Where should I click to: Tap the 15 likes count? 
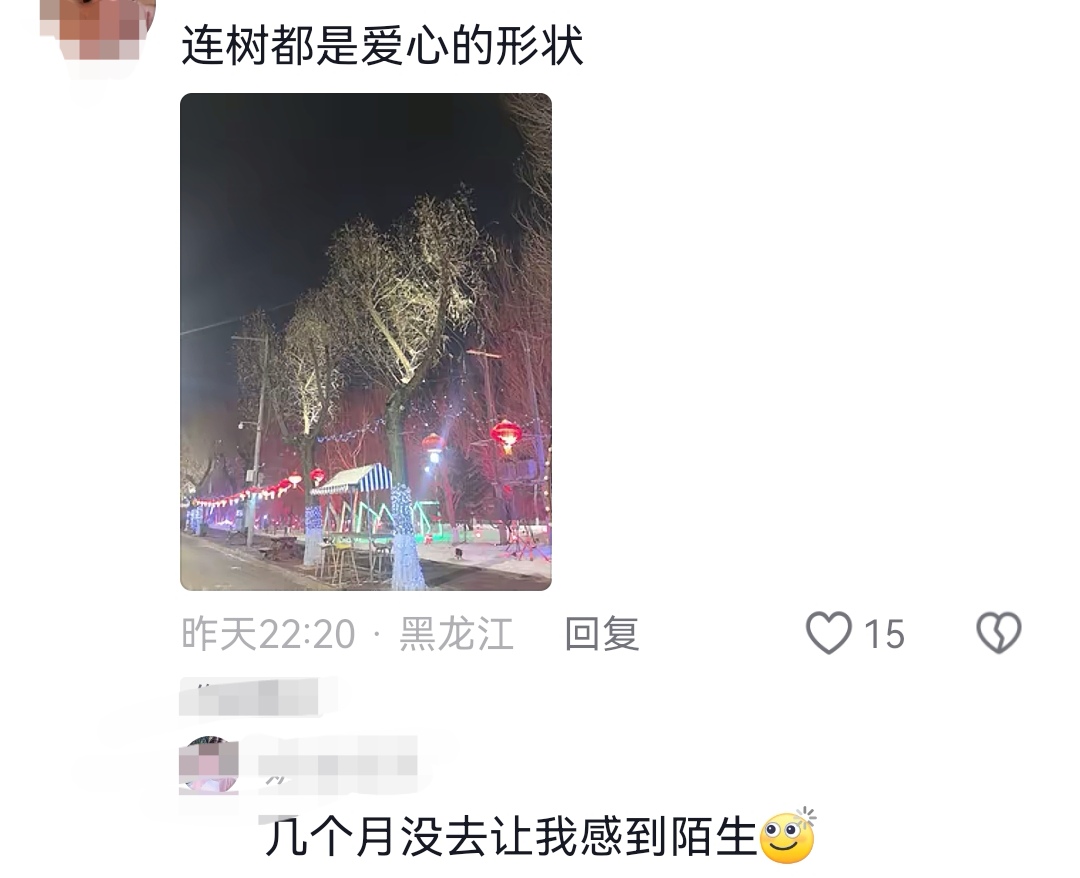(x=884, y=634)
